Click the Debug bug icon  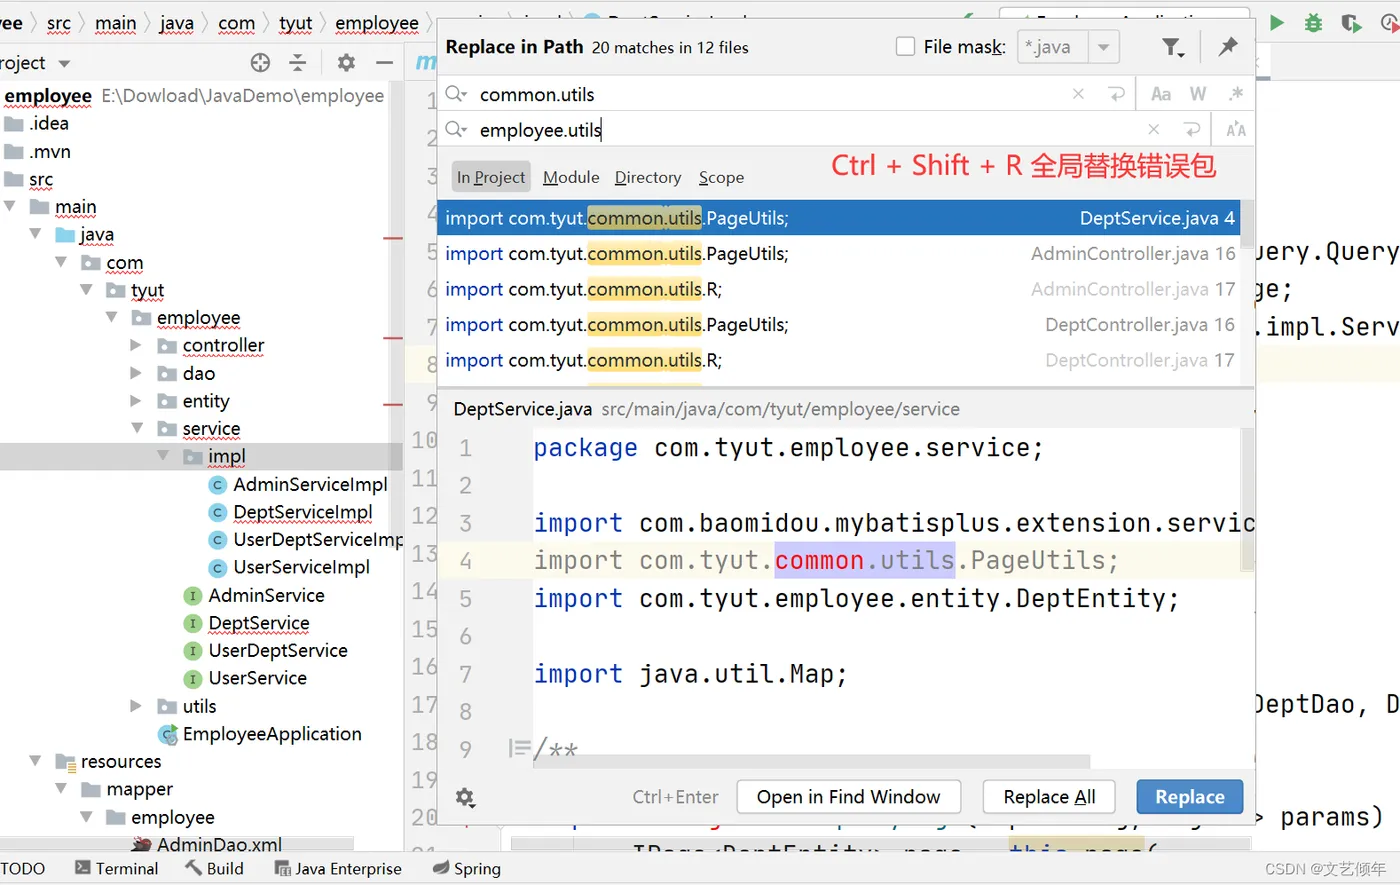point(1314,23)
